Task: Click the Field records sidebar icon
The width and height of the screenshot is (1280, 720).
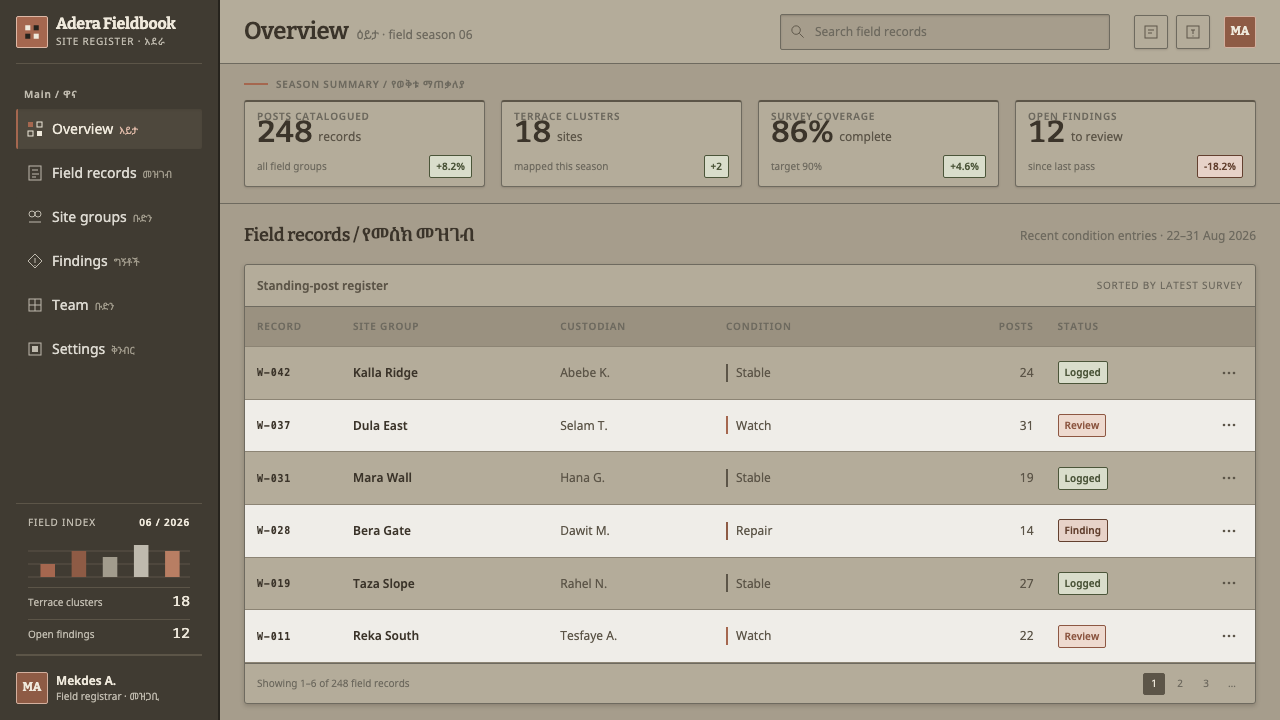Action: (35, 173)
